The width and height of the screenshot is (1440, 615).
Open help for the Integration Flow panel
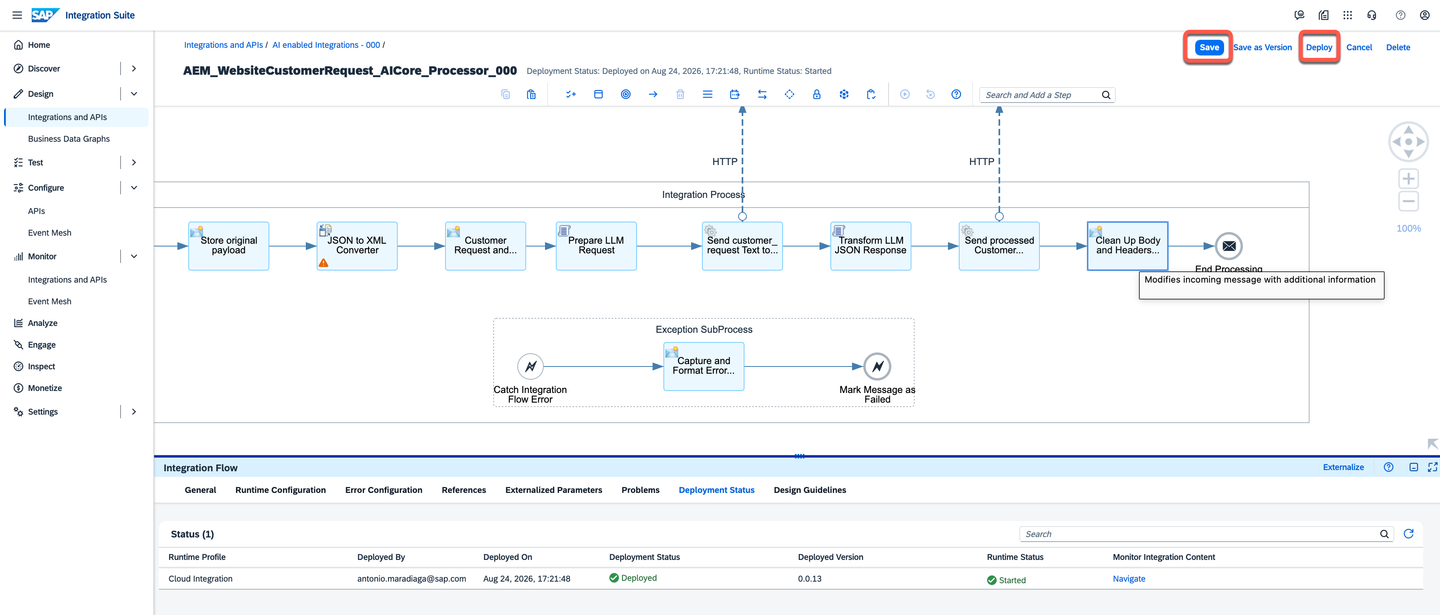[x=1388, y=467]
